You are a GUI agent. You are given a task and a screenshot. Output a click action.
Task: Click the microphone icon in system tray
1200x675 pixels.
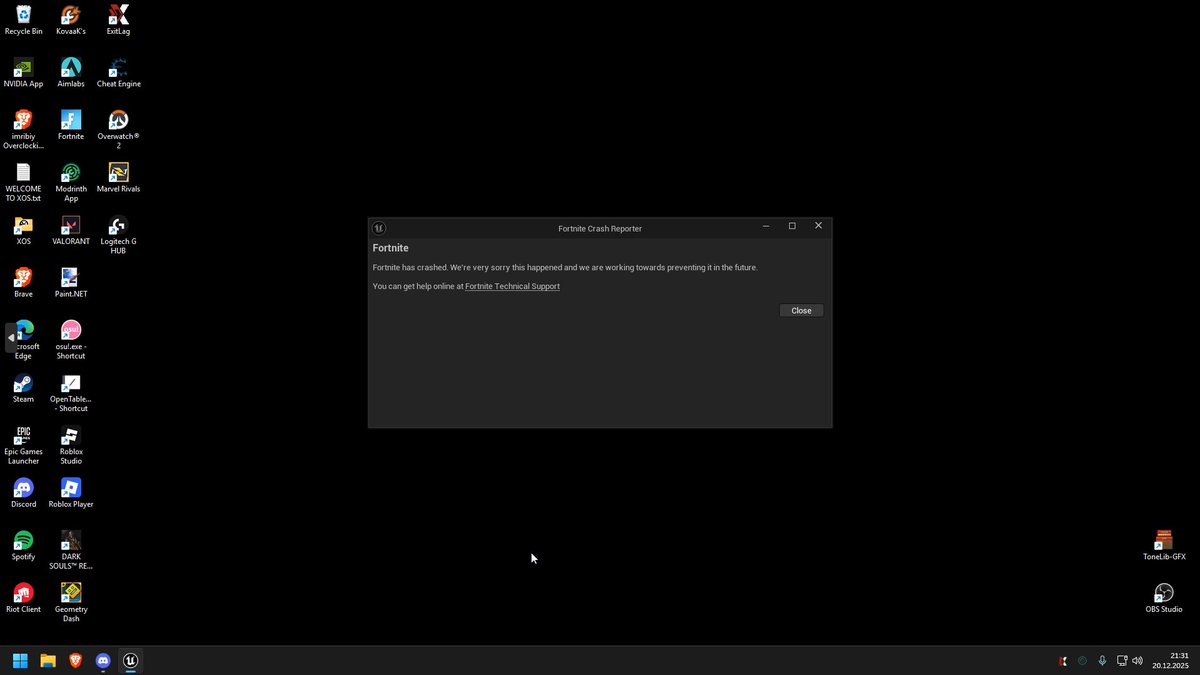(x=1102, y=661)
